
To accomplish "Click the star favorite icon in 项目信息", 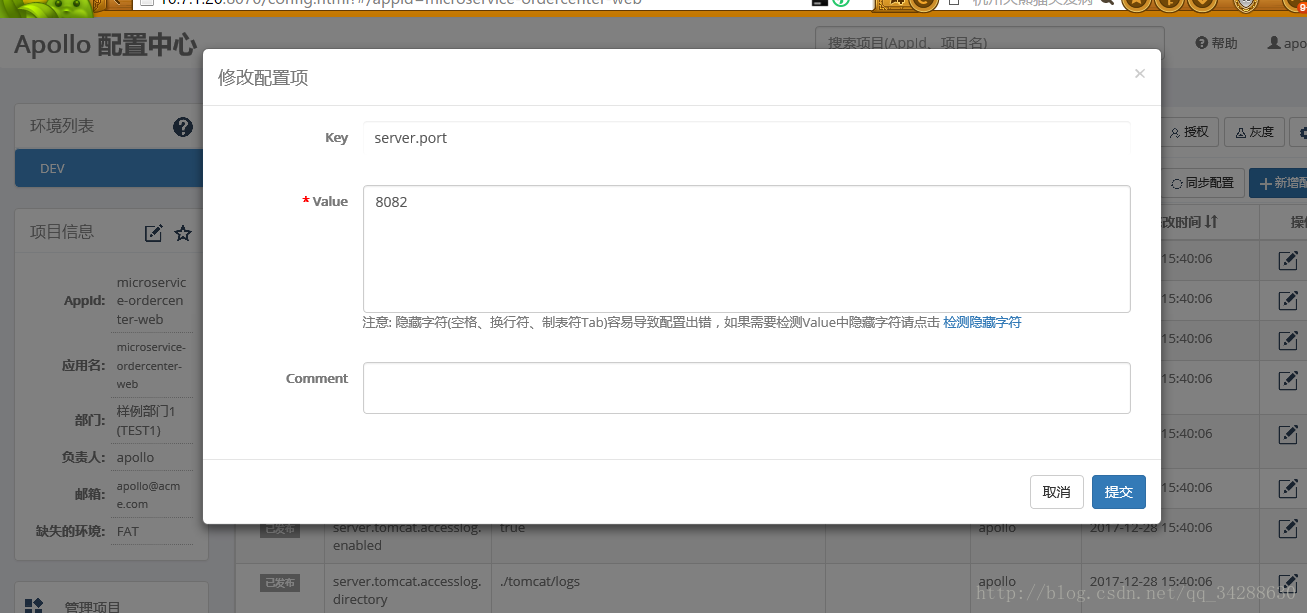I will click(183, 233).
